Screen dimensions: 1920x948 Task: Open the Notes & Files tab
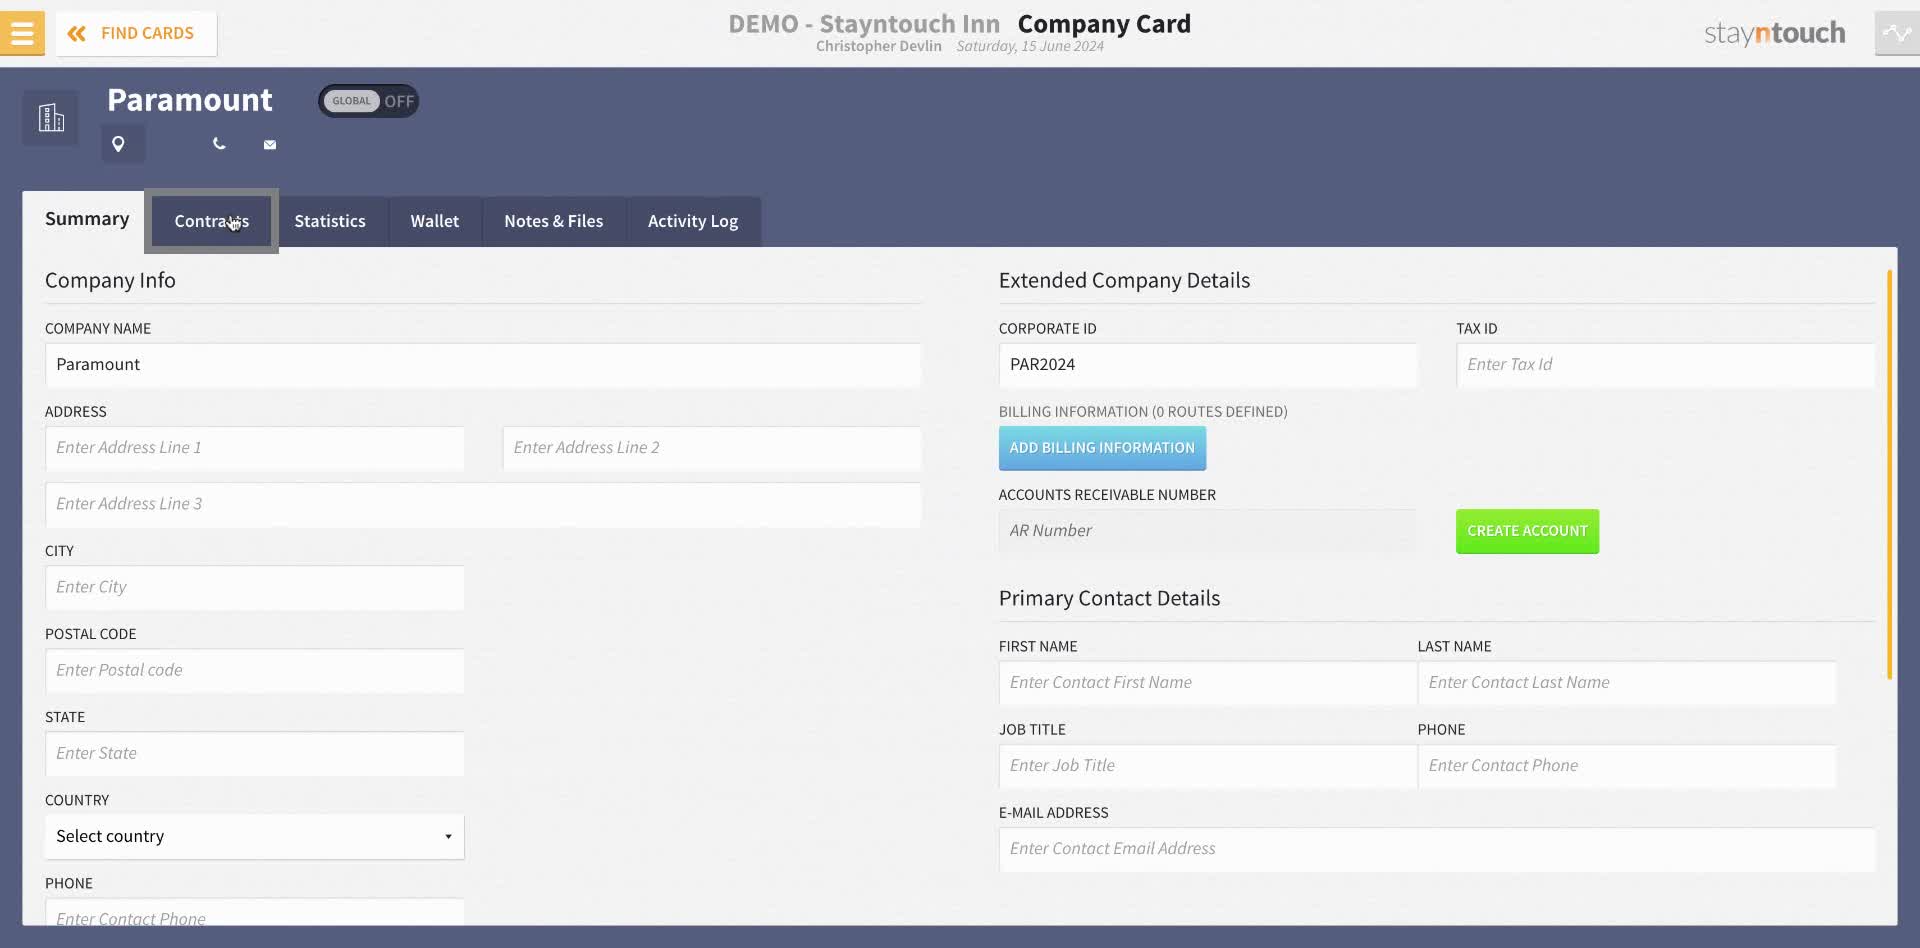[554, 221]
